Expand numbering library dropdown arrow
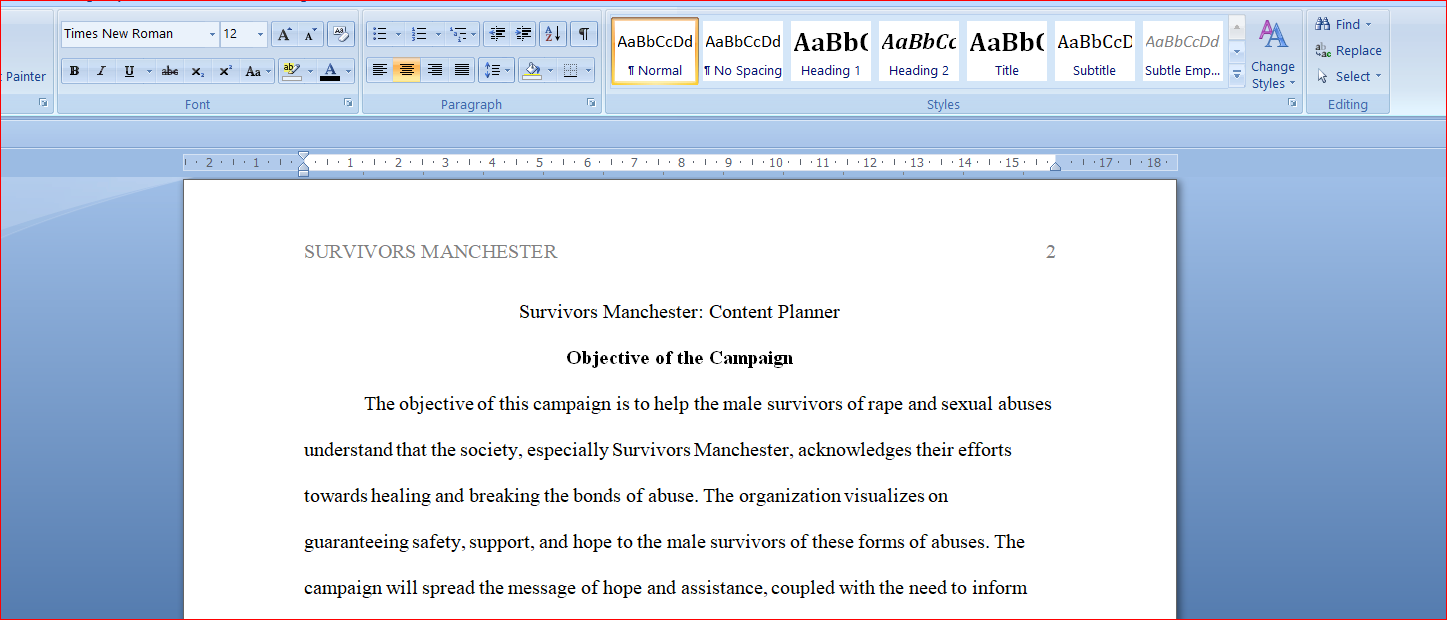The width and height of the screenshot is (1447, 620). click(x=438, y=34)
